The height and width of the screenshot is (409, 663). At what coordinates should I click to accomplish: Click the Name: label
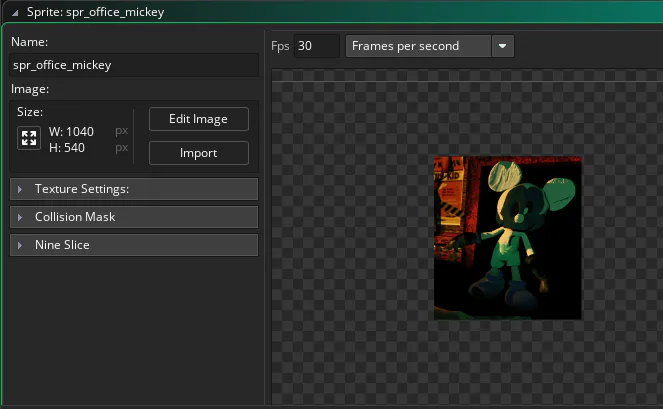pyautogui.click(x=29, y=42)
